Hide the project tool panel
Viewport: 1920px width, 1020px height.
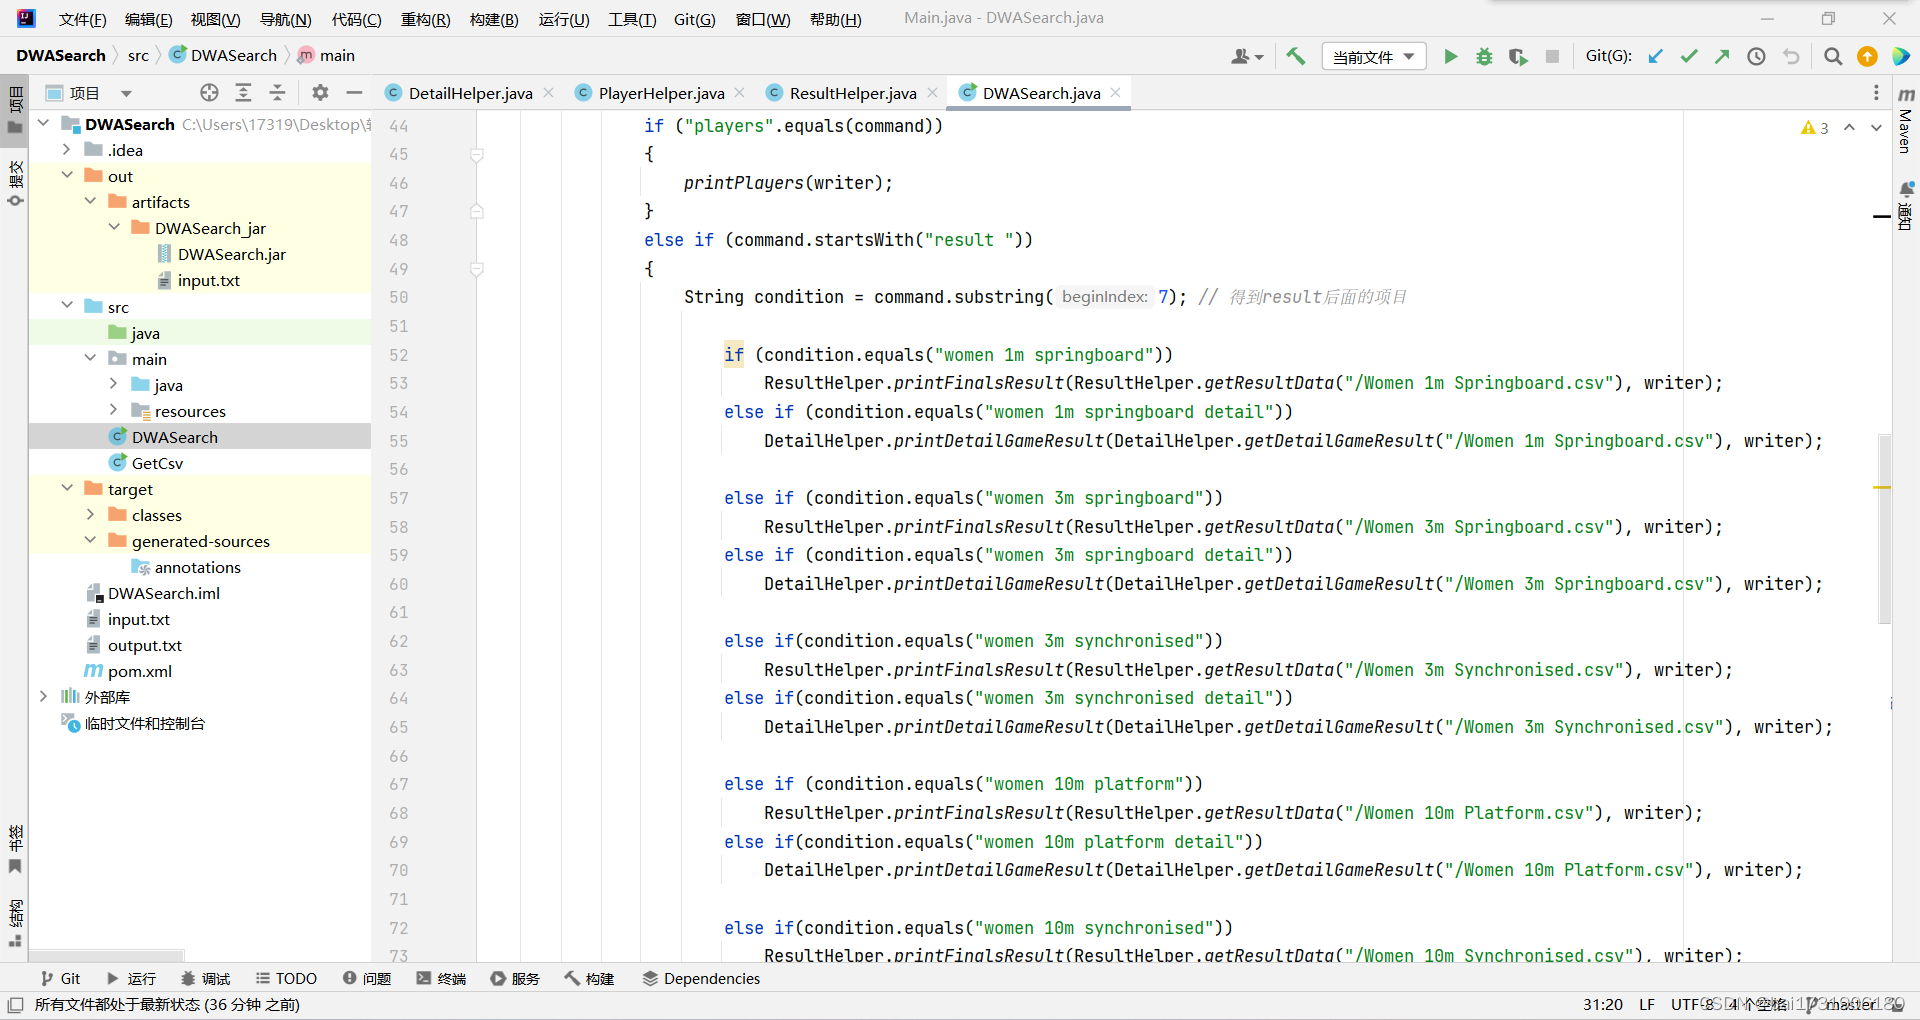coord(354,93)
